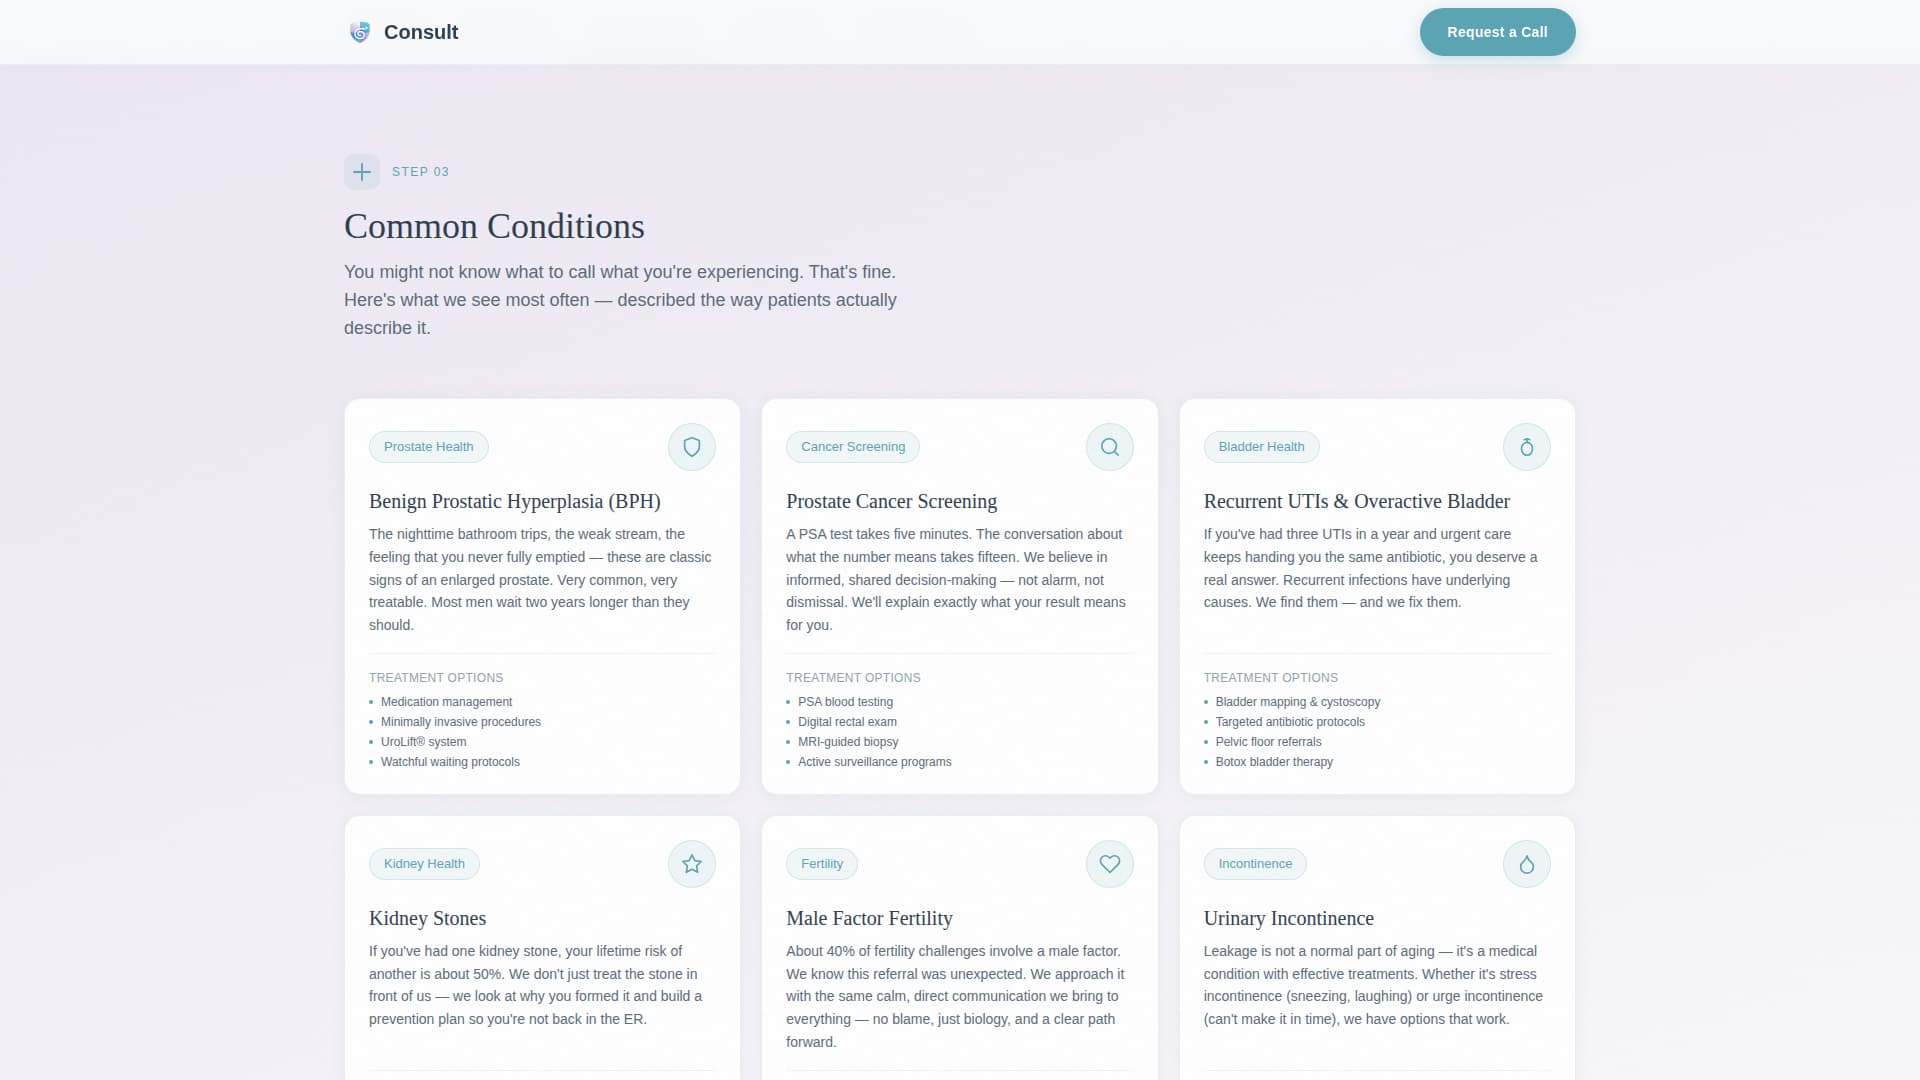Open the Benign Prostatic Hyperplasia (BPH) heading
The height and width of the screenshot is (1080, 1920).
515,501
